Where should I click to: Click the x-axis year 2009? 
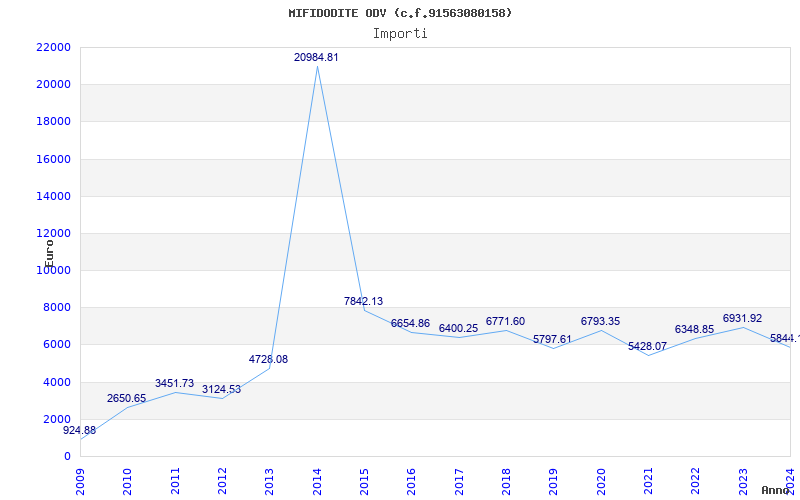(x=80, y=482)
